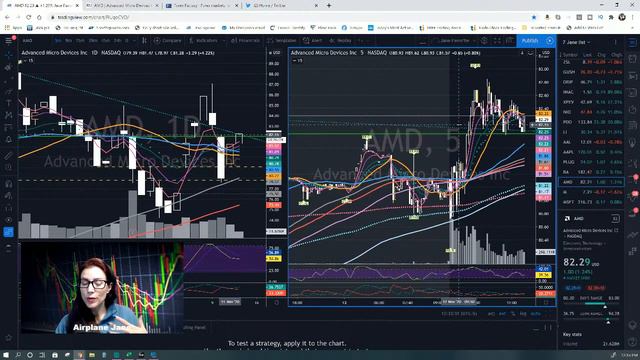Click the Publish button
Screen dimensions: 640x360
pos(529,40)
